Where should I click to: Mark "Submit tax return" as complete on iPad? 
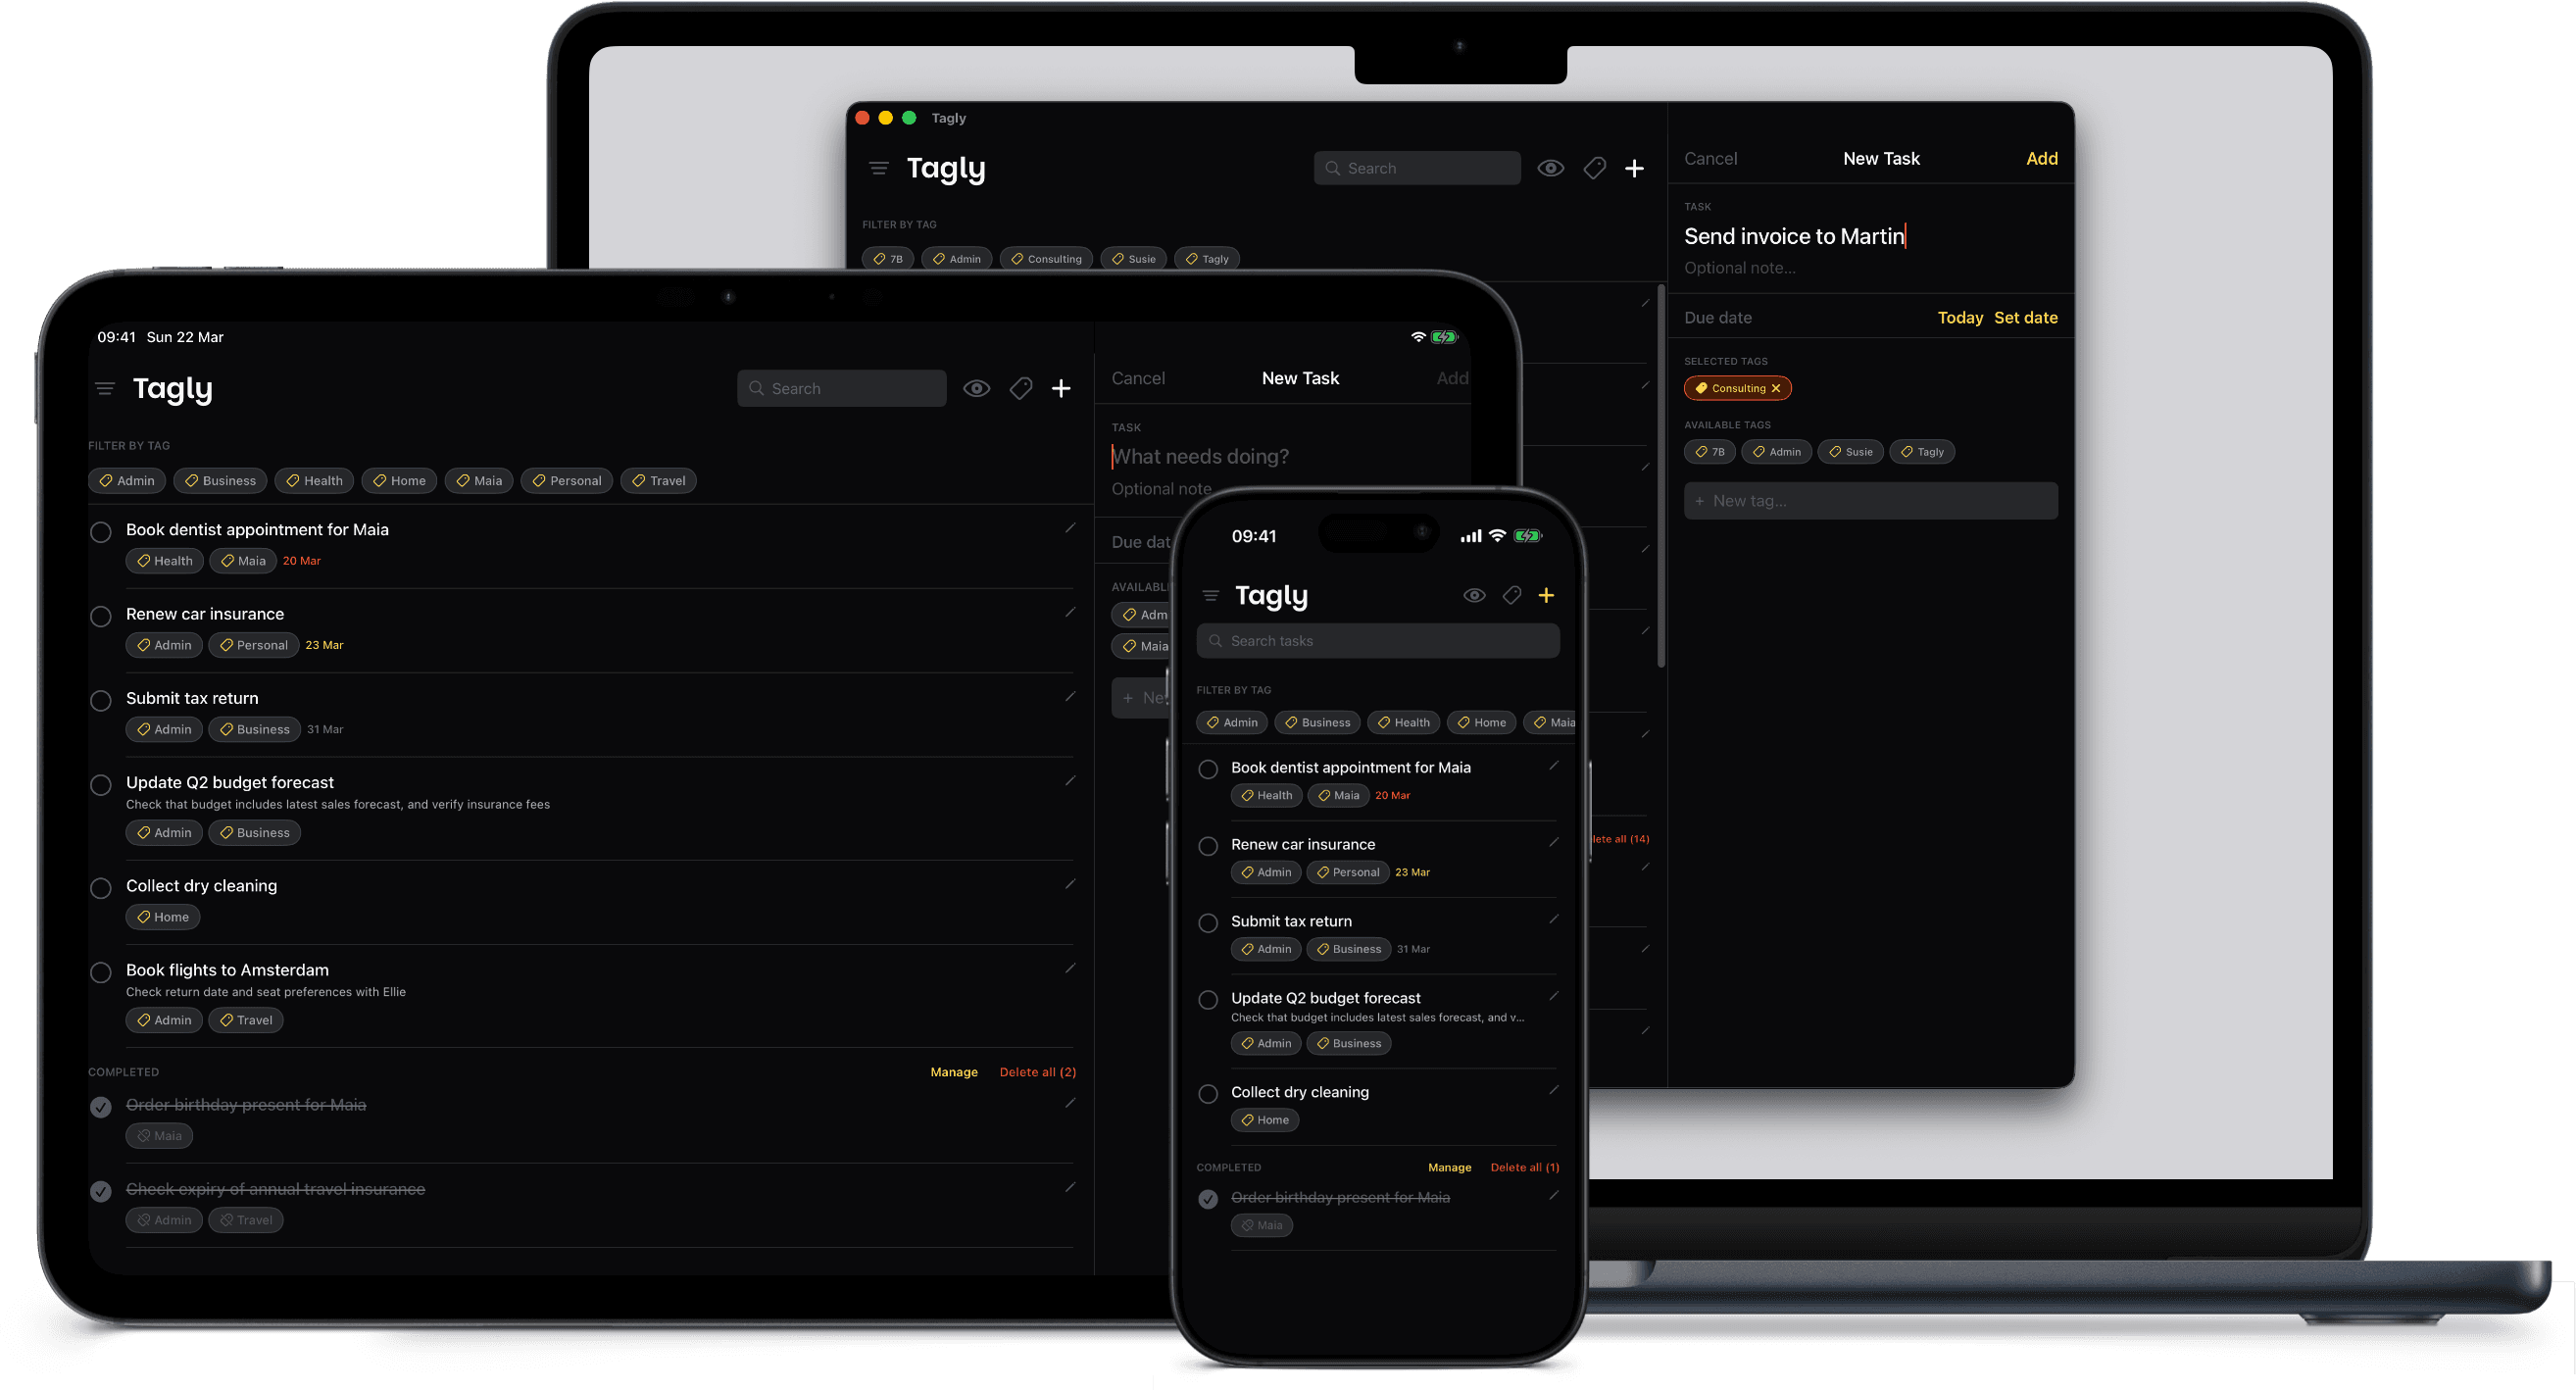[x=100, y=700]
